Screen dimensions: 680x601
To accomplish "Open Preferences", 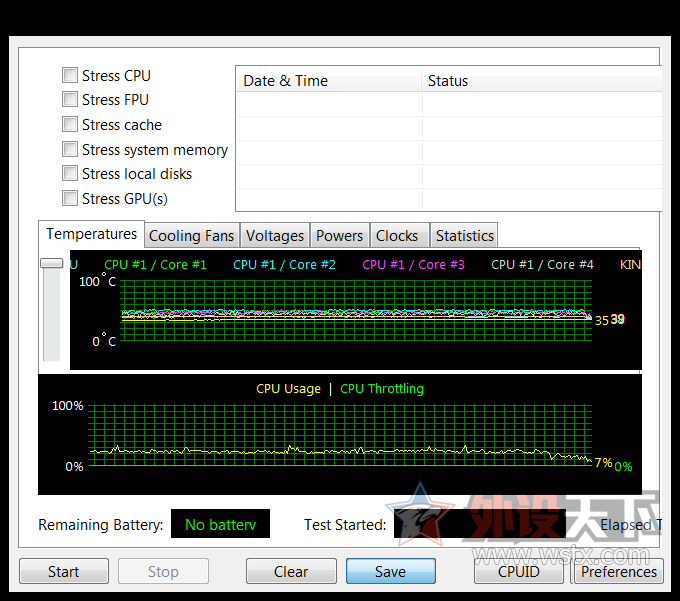I will coord(619,572).
